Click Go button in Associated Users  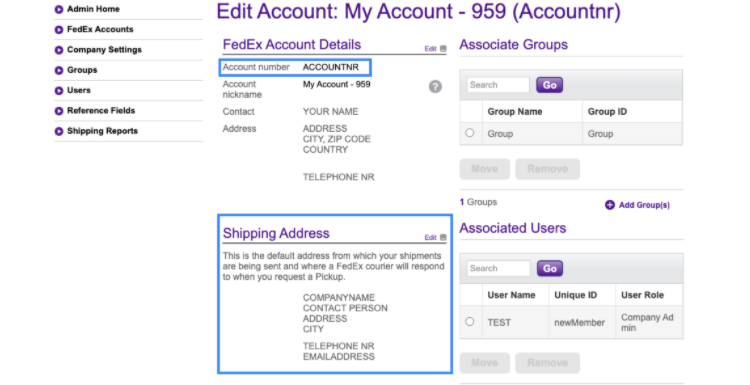tap(550, 269)
